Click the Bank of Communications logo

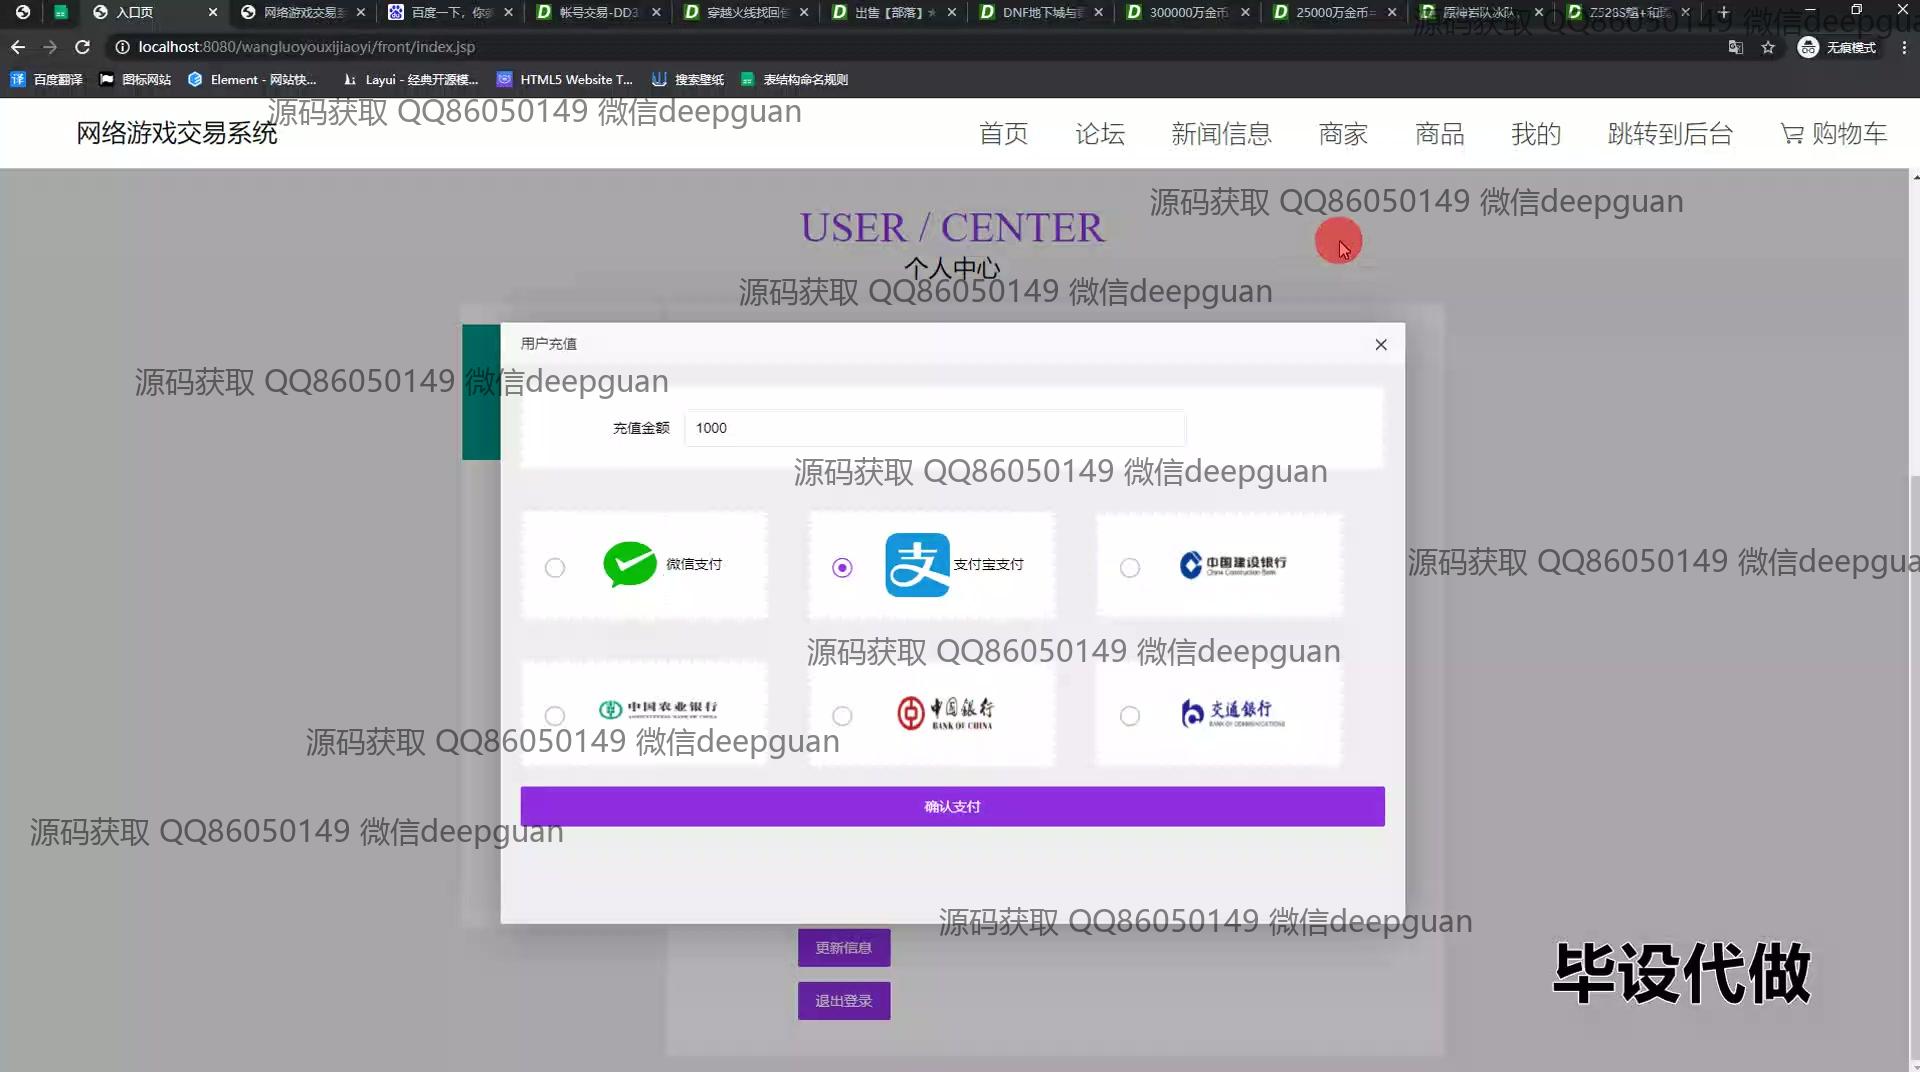(1232, 713)
